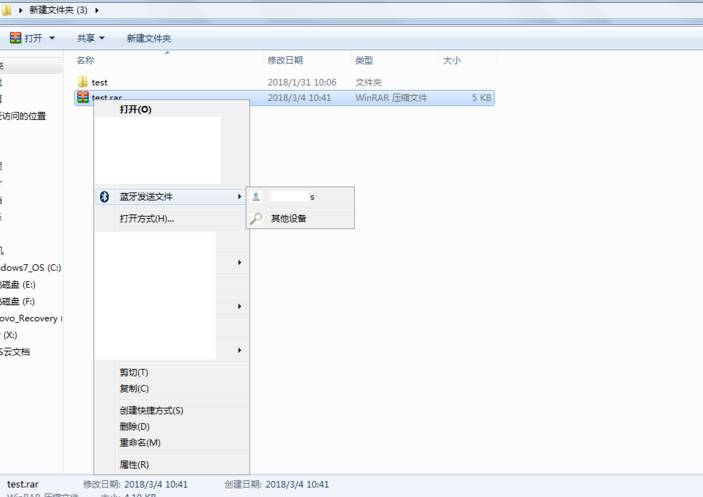Select 剪切(T) in context menu
This screenshot has height=497, width=703.
tap(134, 372)
